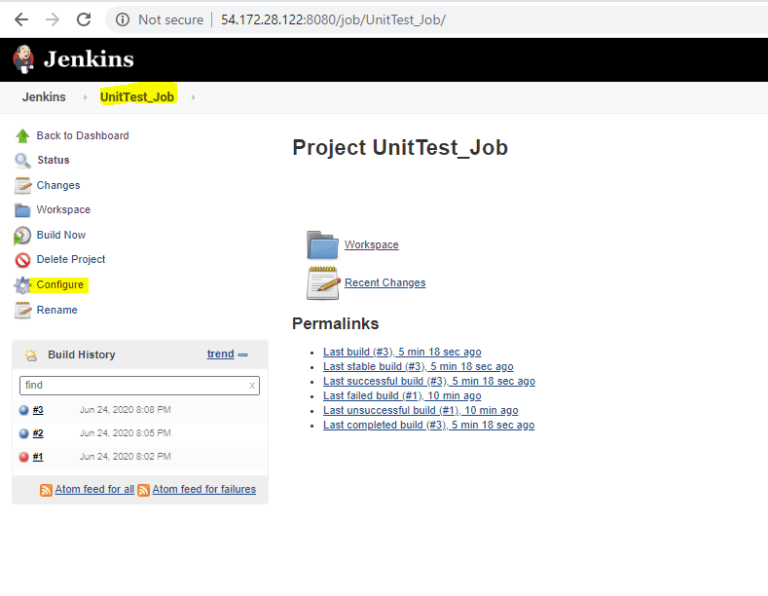The height and width of the screenshot is (596, 768).
Task: Open build #3 link in Build History
Action: (38, 410)
